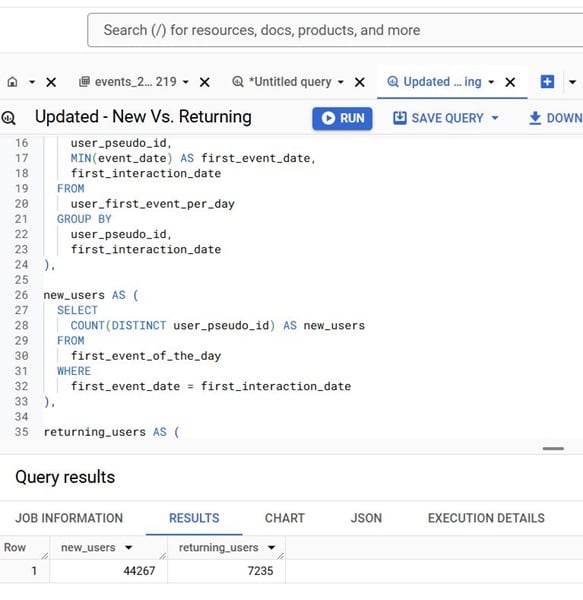Switch to the CHART tab
The height and width of the screenshot is (600, 583).
point(285,518)
